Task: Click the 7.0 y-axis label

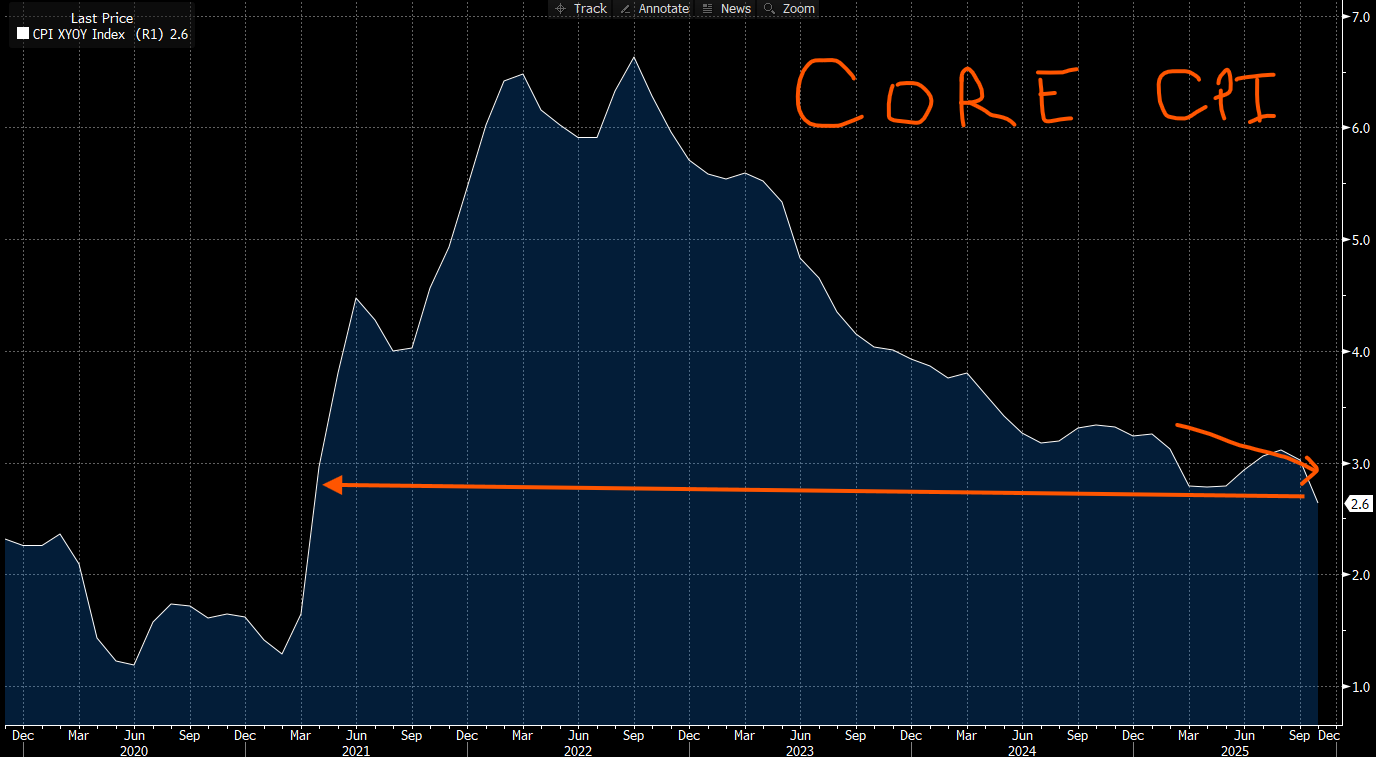Action: click(1360, 17)
